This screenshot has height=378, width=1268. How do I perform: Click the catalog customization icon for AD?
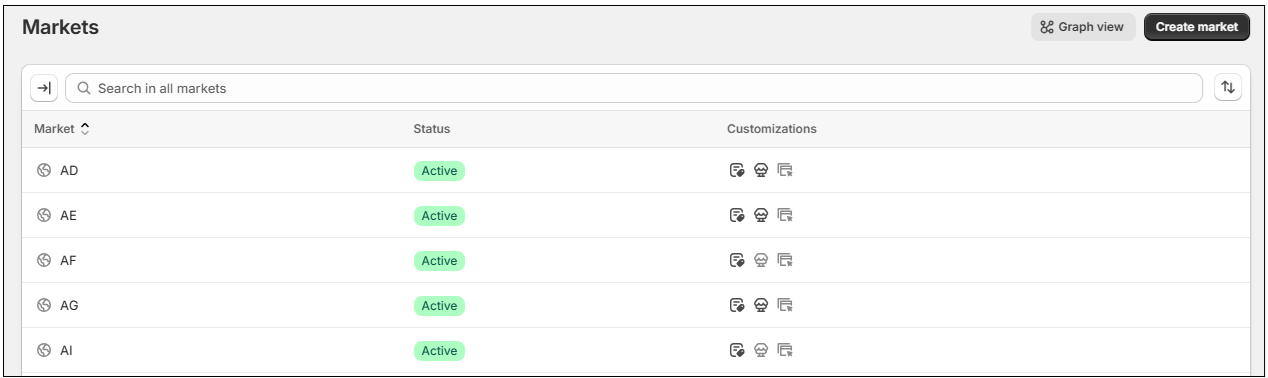tap(737, 170)
